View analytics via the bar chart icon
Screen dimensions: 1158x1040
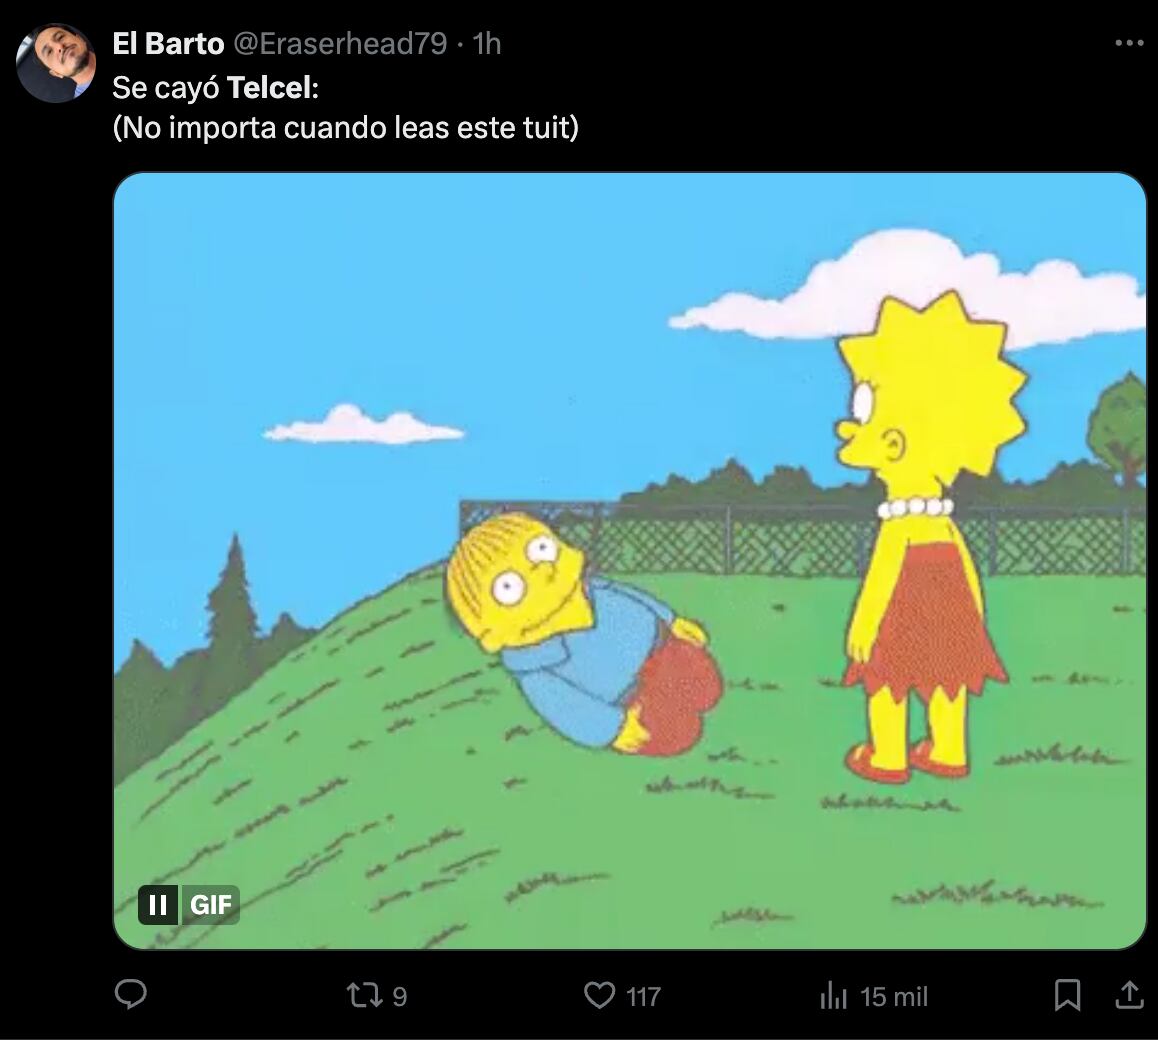click(833, 995)
